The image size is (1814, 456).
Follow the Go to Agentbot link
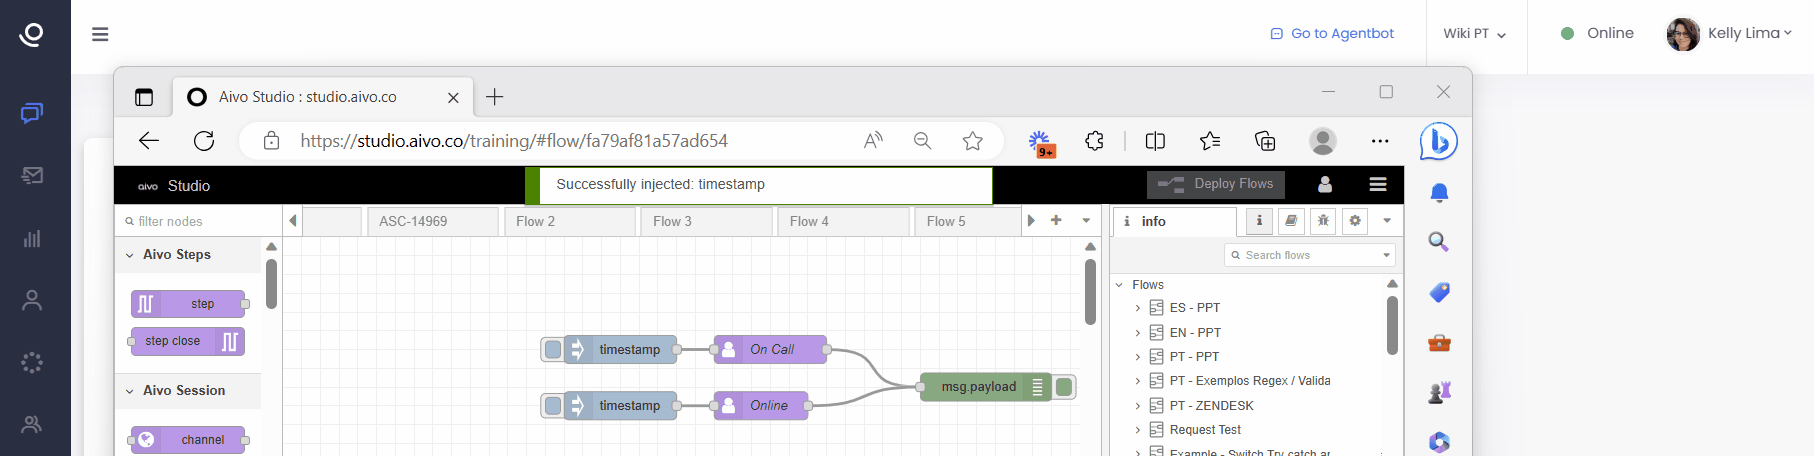pos(1332,34)
